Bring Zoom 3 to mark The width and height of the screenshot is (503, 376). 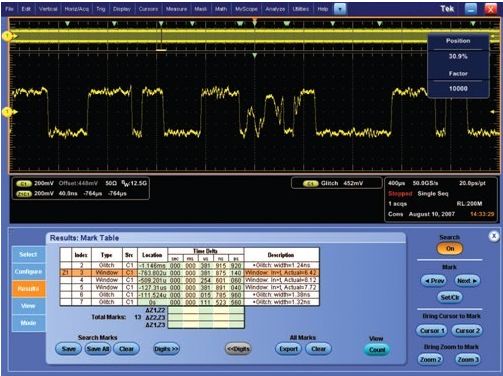tap(468, 360)
